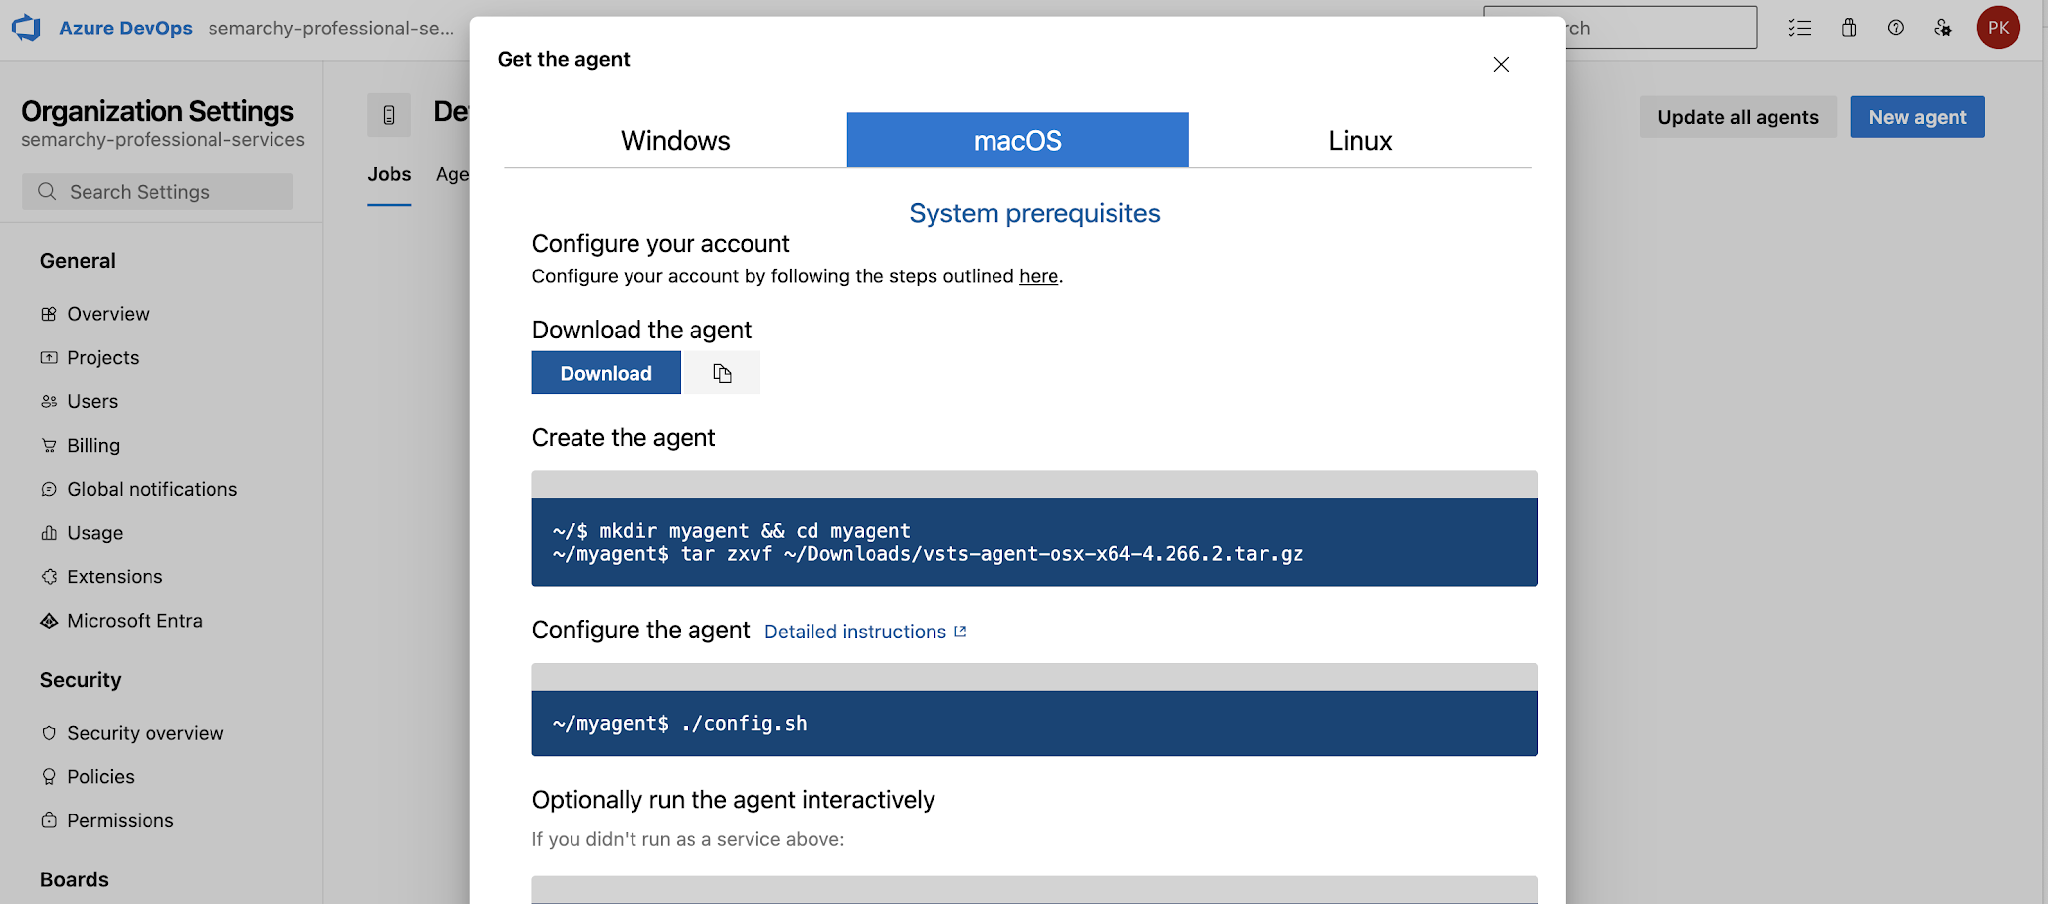Screen dimensions: 2048x904
Task: Switch to the Linux tab
Action: pyautogui.click(x=1360, y=140)
